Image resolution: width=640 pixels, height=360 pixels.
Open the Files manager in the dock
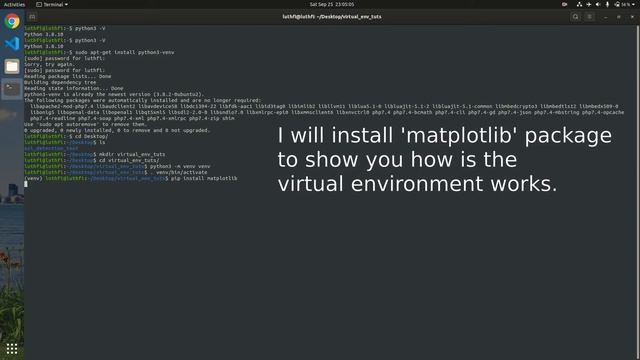[x=12, y=66]
